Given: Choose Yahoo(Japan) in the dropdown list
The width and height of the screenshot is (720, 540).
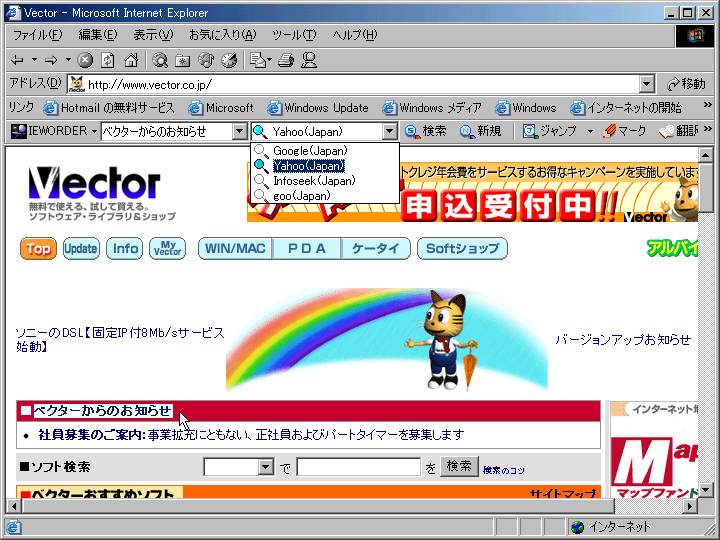Looking at the screenshot, I should pos(325,166).
